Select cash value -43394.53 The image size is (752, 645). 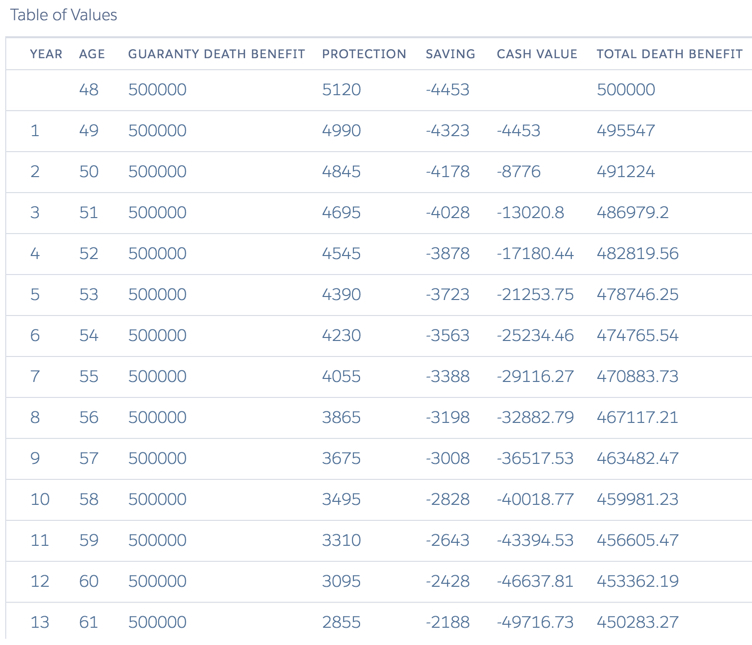coord(535,540)
